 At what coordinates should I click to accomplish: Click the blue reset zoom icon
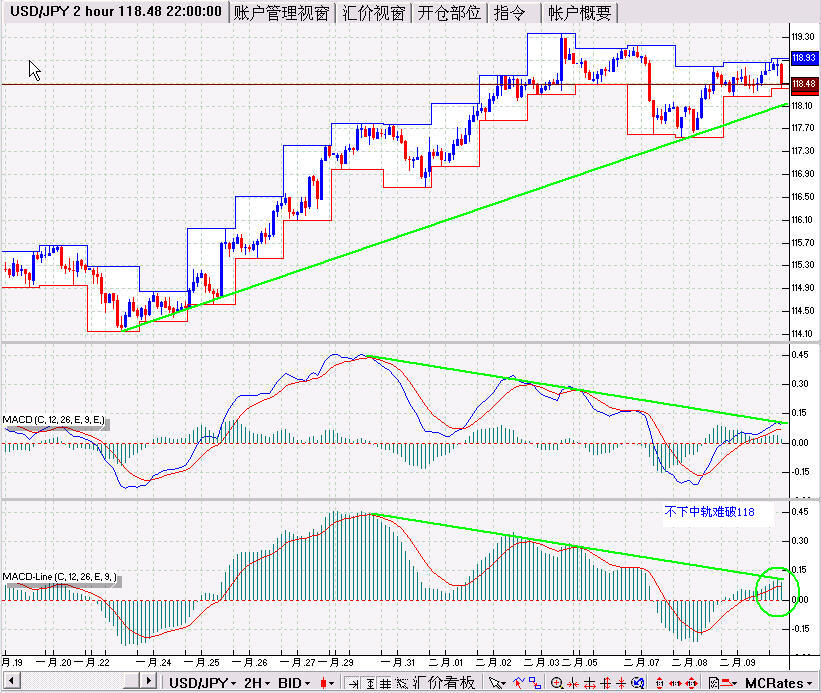pos(637,683)
